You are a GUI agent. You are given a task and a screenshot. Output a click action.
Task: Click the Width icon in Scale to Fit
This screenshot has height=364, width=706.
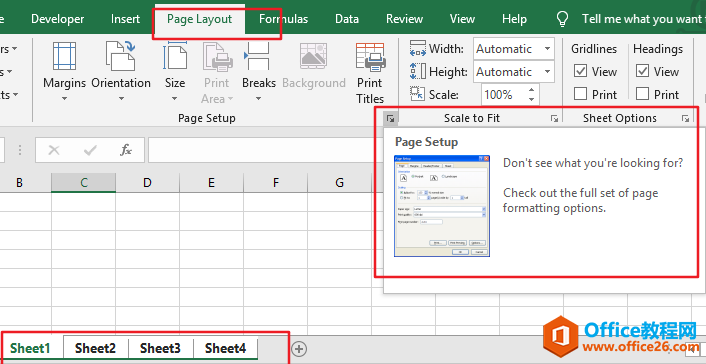tap(417, 49)
